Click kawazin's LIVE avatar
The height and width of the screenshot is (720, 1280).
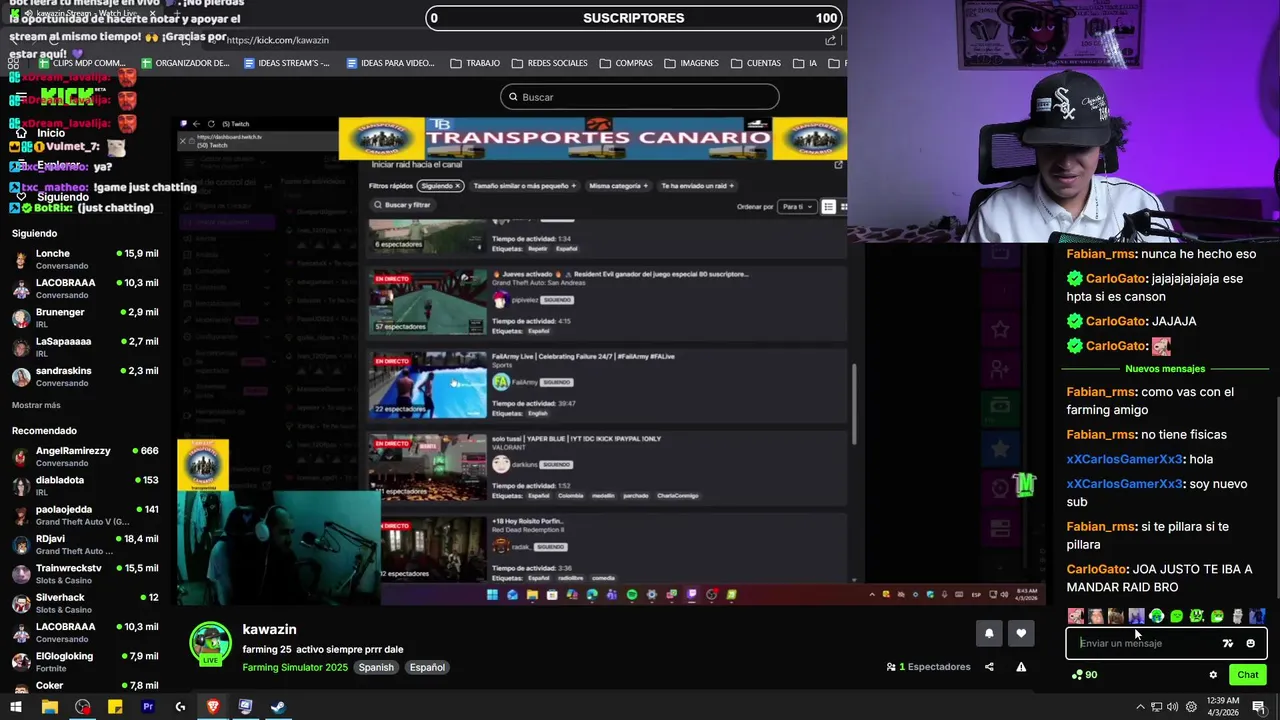[211, 643]
